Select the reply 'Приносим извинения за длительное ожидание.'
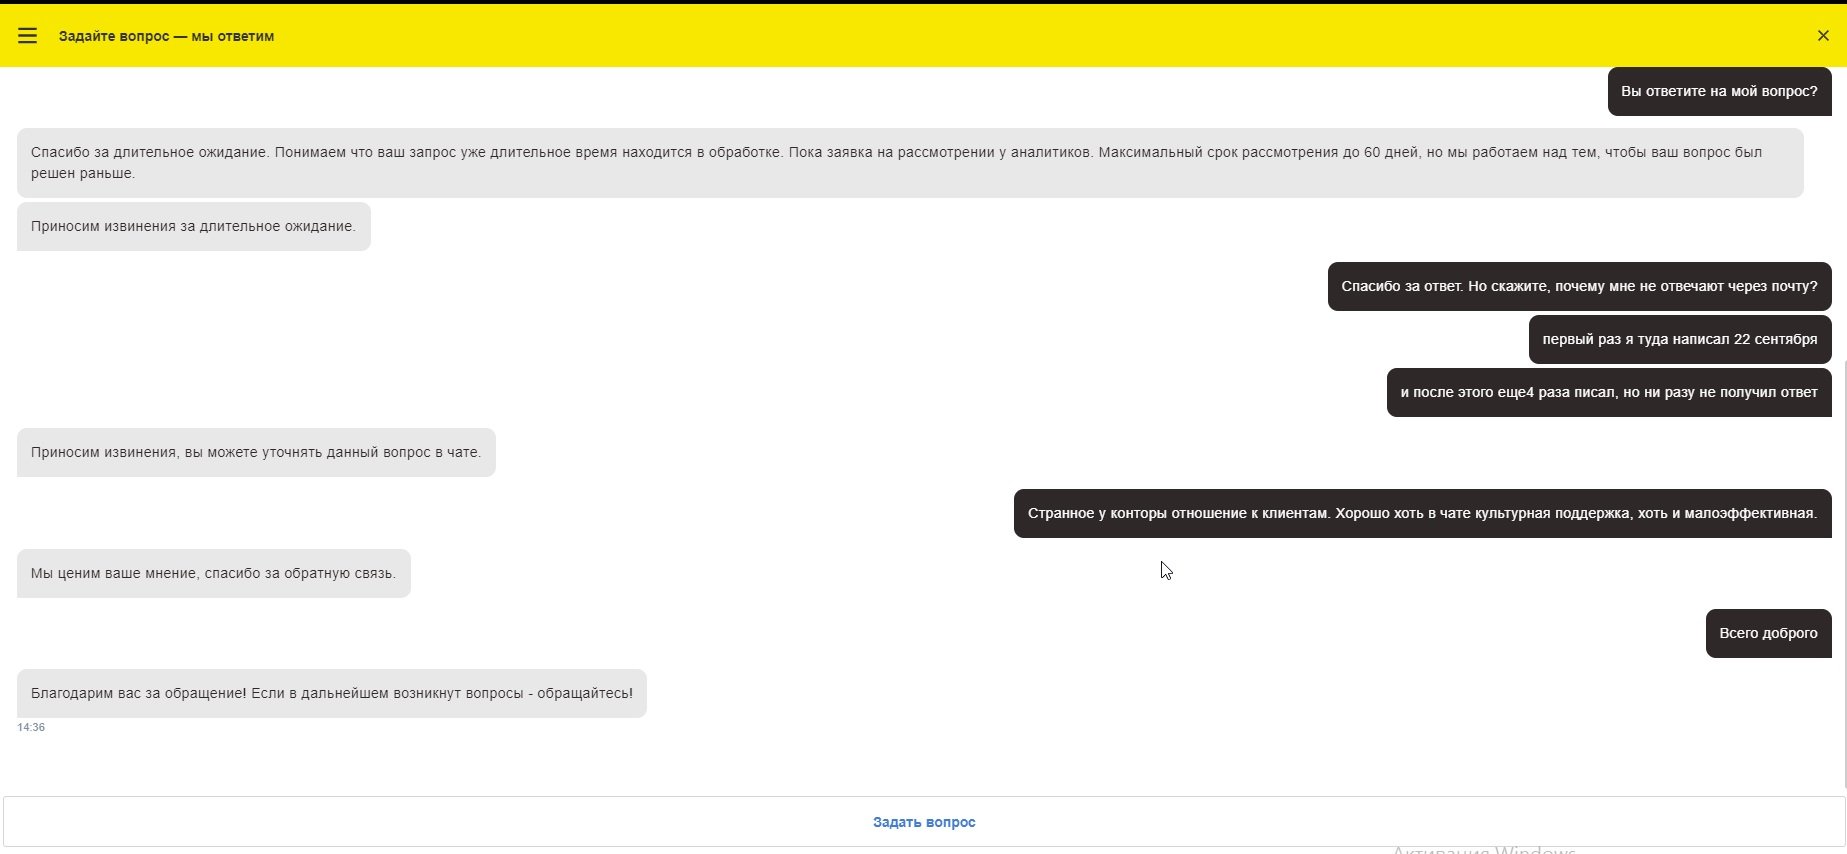The image size is (1847, 854). click(193, 227)
